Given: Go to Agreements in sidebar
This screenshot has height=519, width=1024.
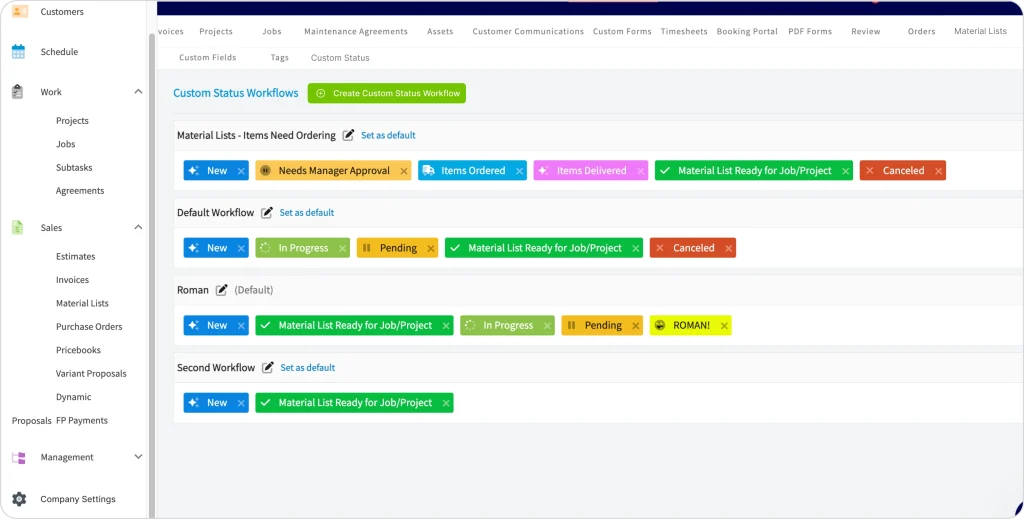Looking at the screenshot, I should [x=80, y=191].
